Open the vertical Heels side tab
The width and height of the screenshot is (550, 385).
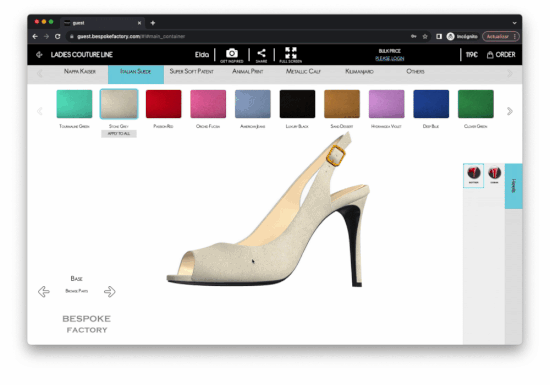[x=514, y=186]
